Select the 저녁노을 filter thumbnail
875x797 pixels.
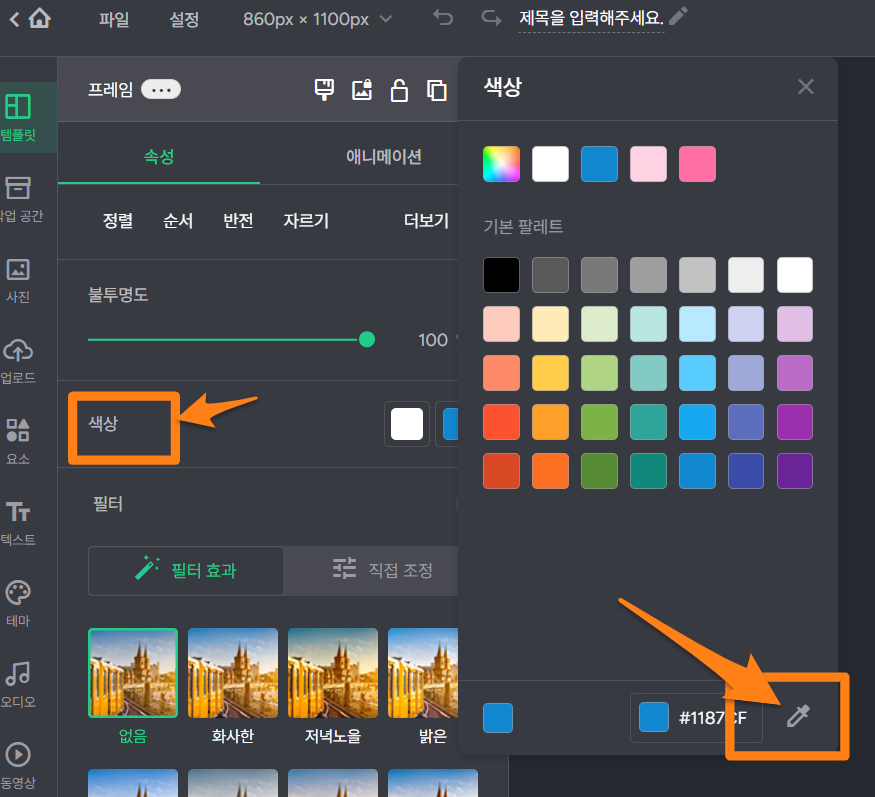tap(333, 672)
